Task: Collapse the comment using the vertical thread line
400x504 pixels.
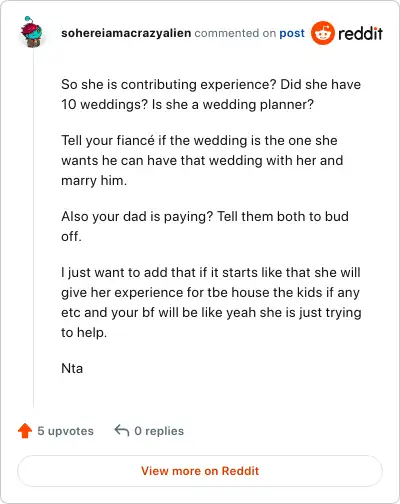Action: point(34,228)
